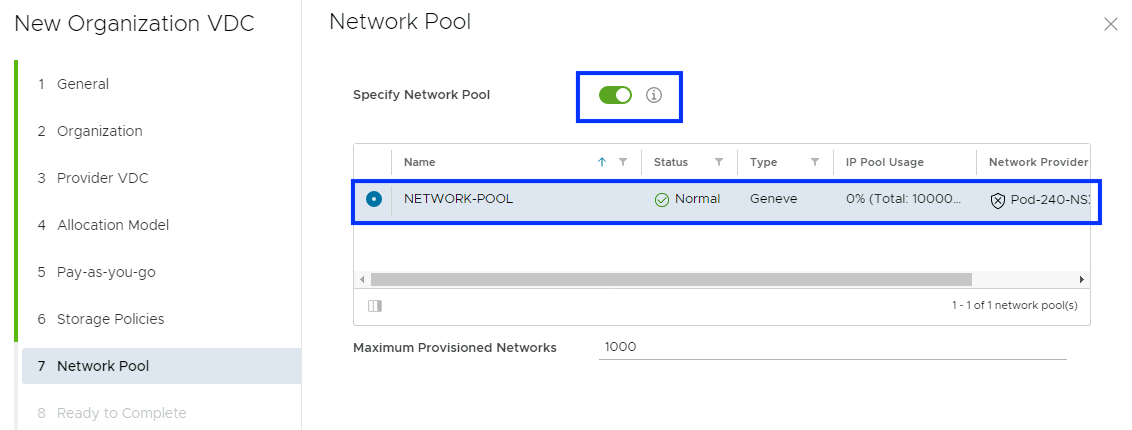Click the Network Provider column header

[1037, 162]
